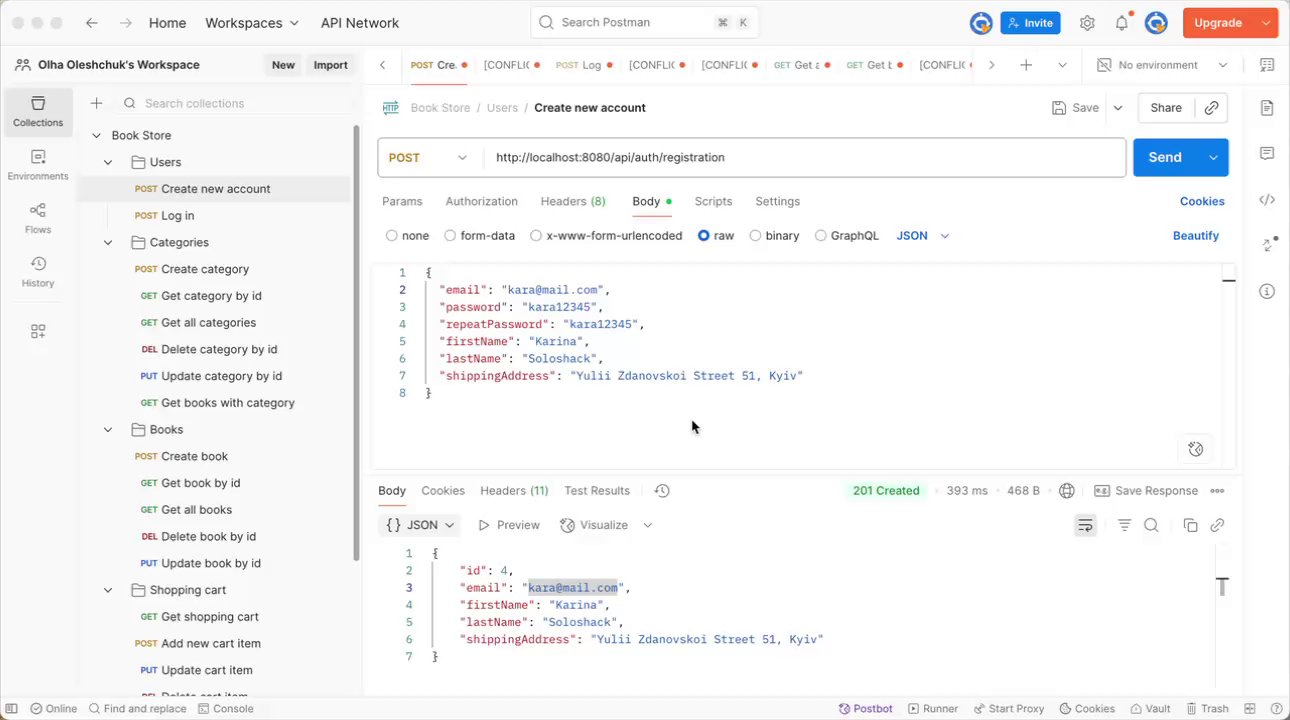
Task: Open notifications bell icon
Action: 1122,23
